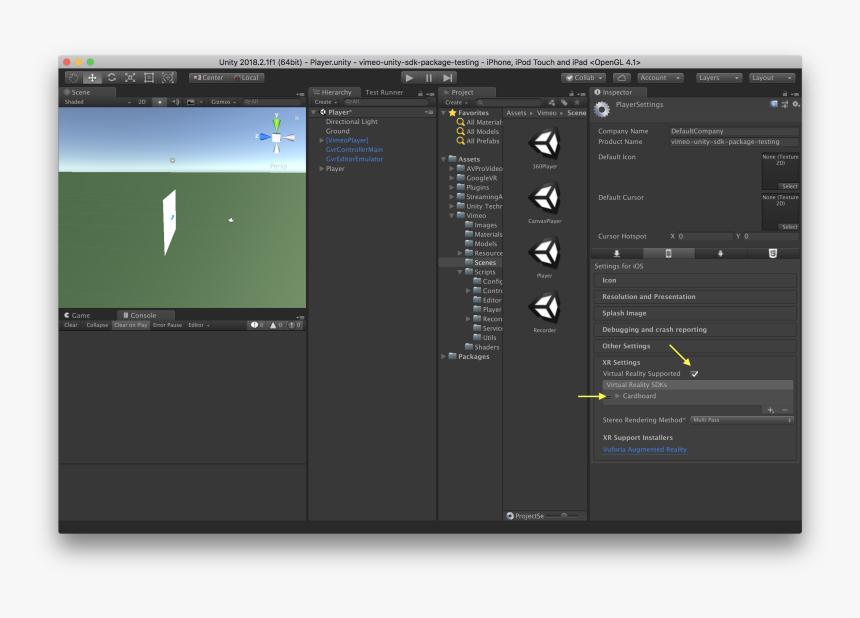Select the Rect Transform tool
Screen dimensions: 860x618
[149, 78]
